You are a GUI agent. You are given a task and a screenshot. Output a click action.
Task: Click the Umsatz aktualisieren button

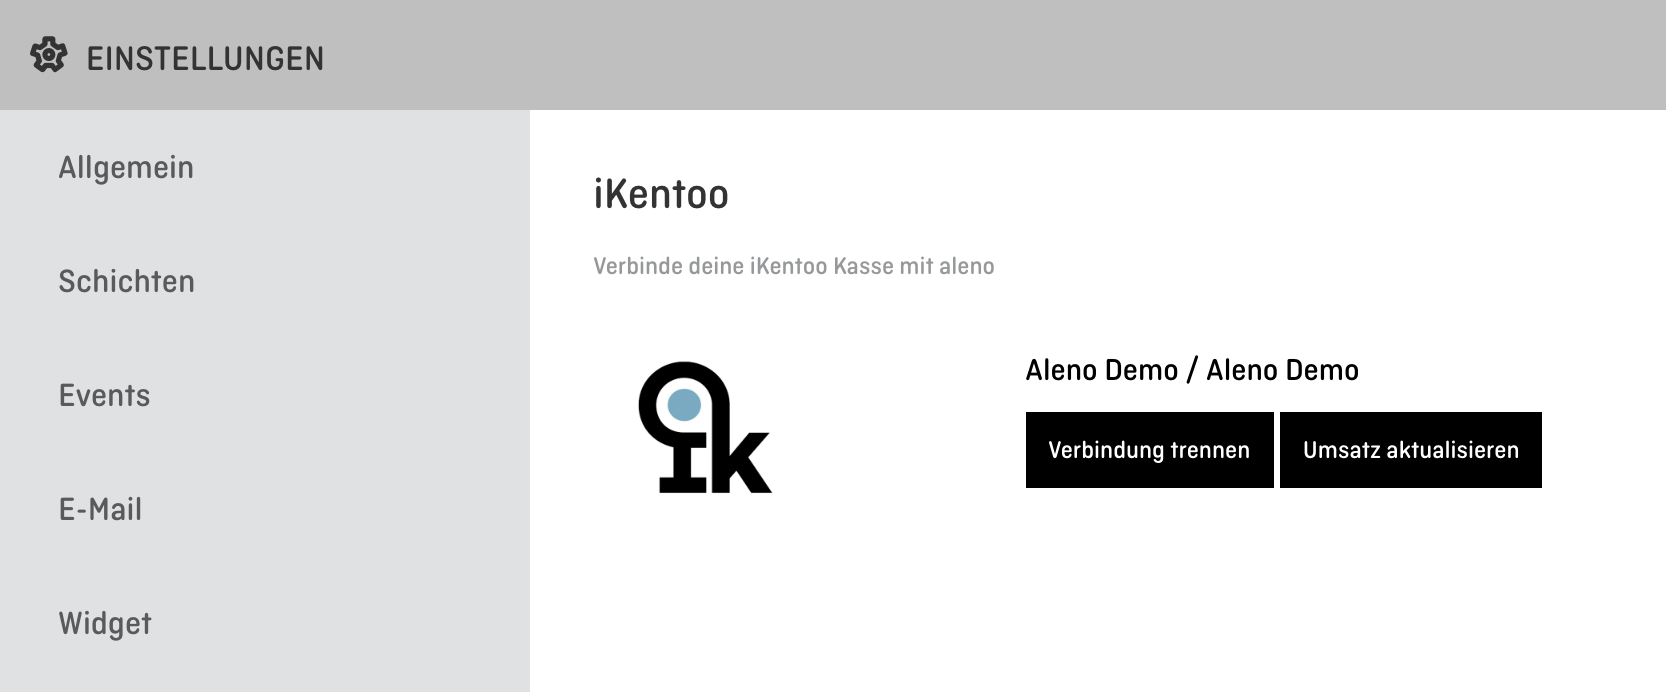(x=1410, y=450)
